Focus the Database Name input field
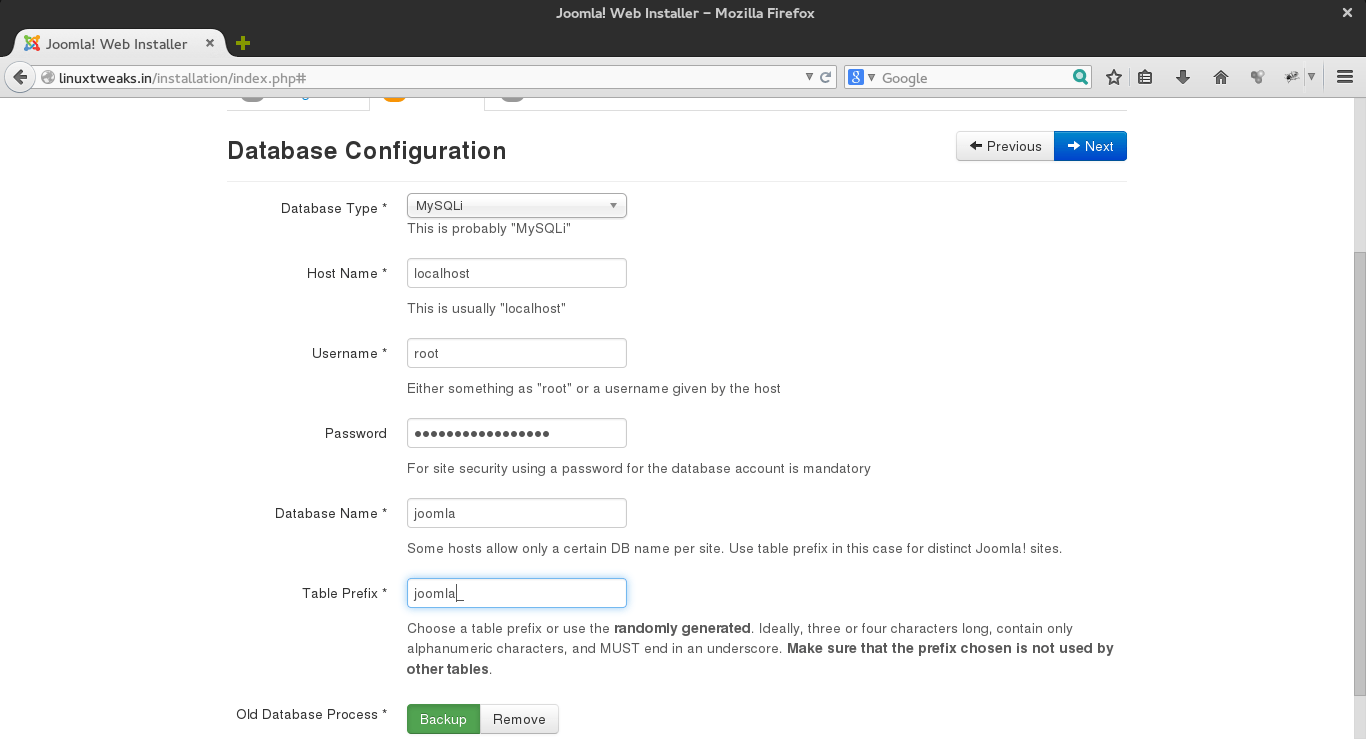Viewport: 1366px width, 739px height. click(516, 513)
